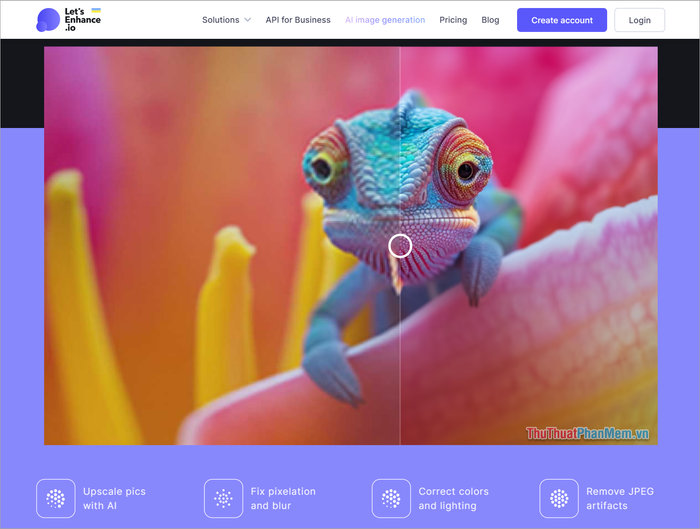Expand the Solutions dropdown menu
Screen dimensions: 700x529
(x=226, y=20)
